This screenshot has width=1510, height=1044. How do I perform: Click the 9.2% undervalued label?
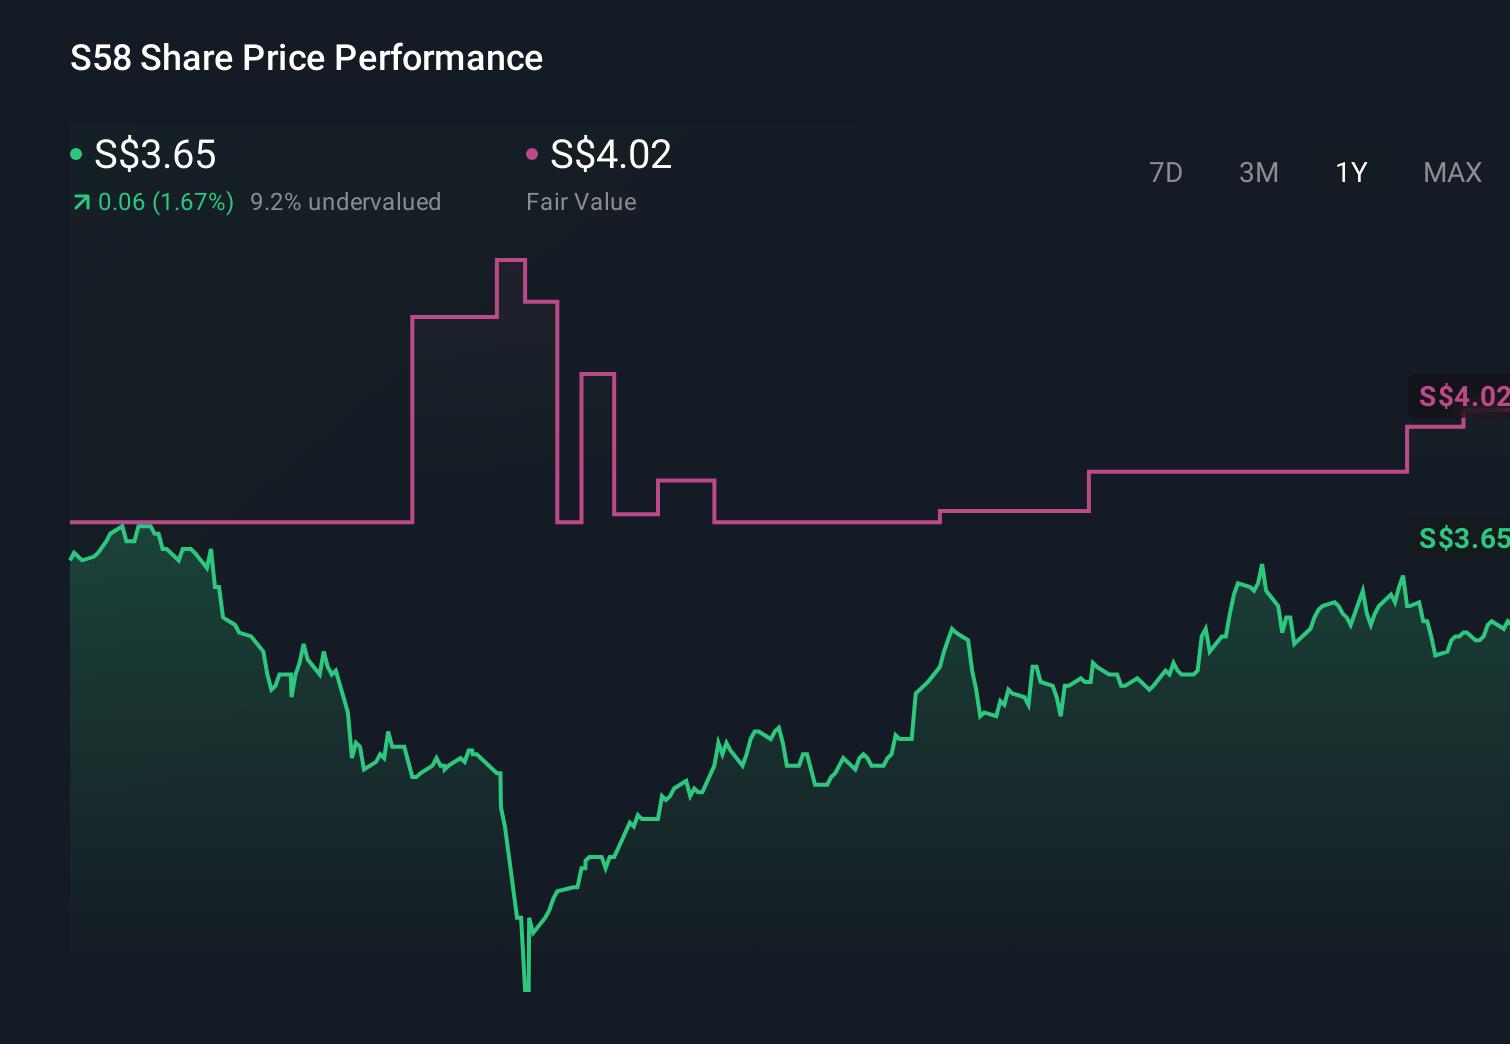(x=346, y=202)
